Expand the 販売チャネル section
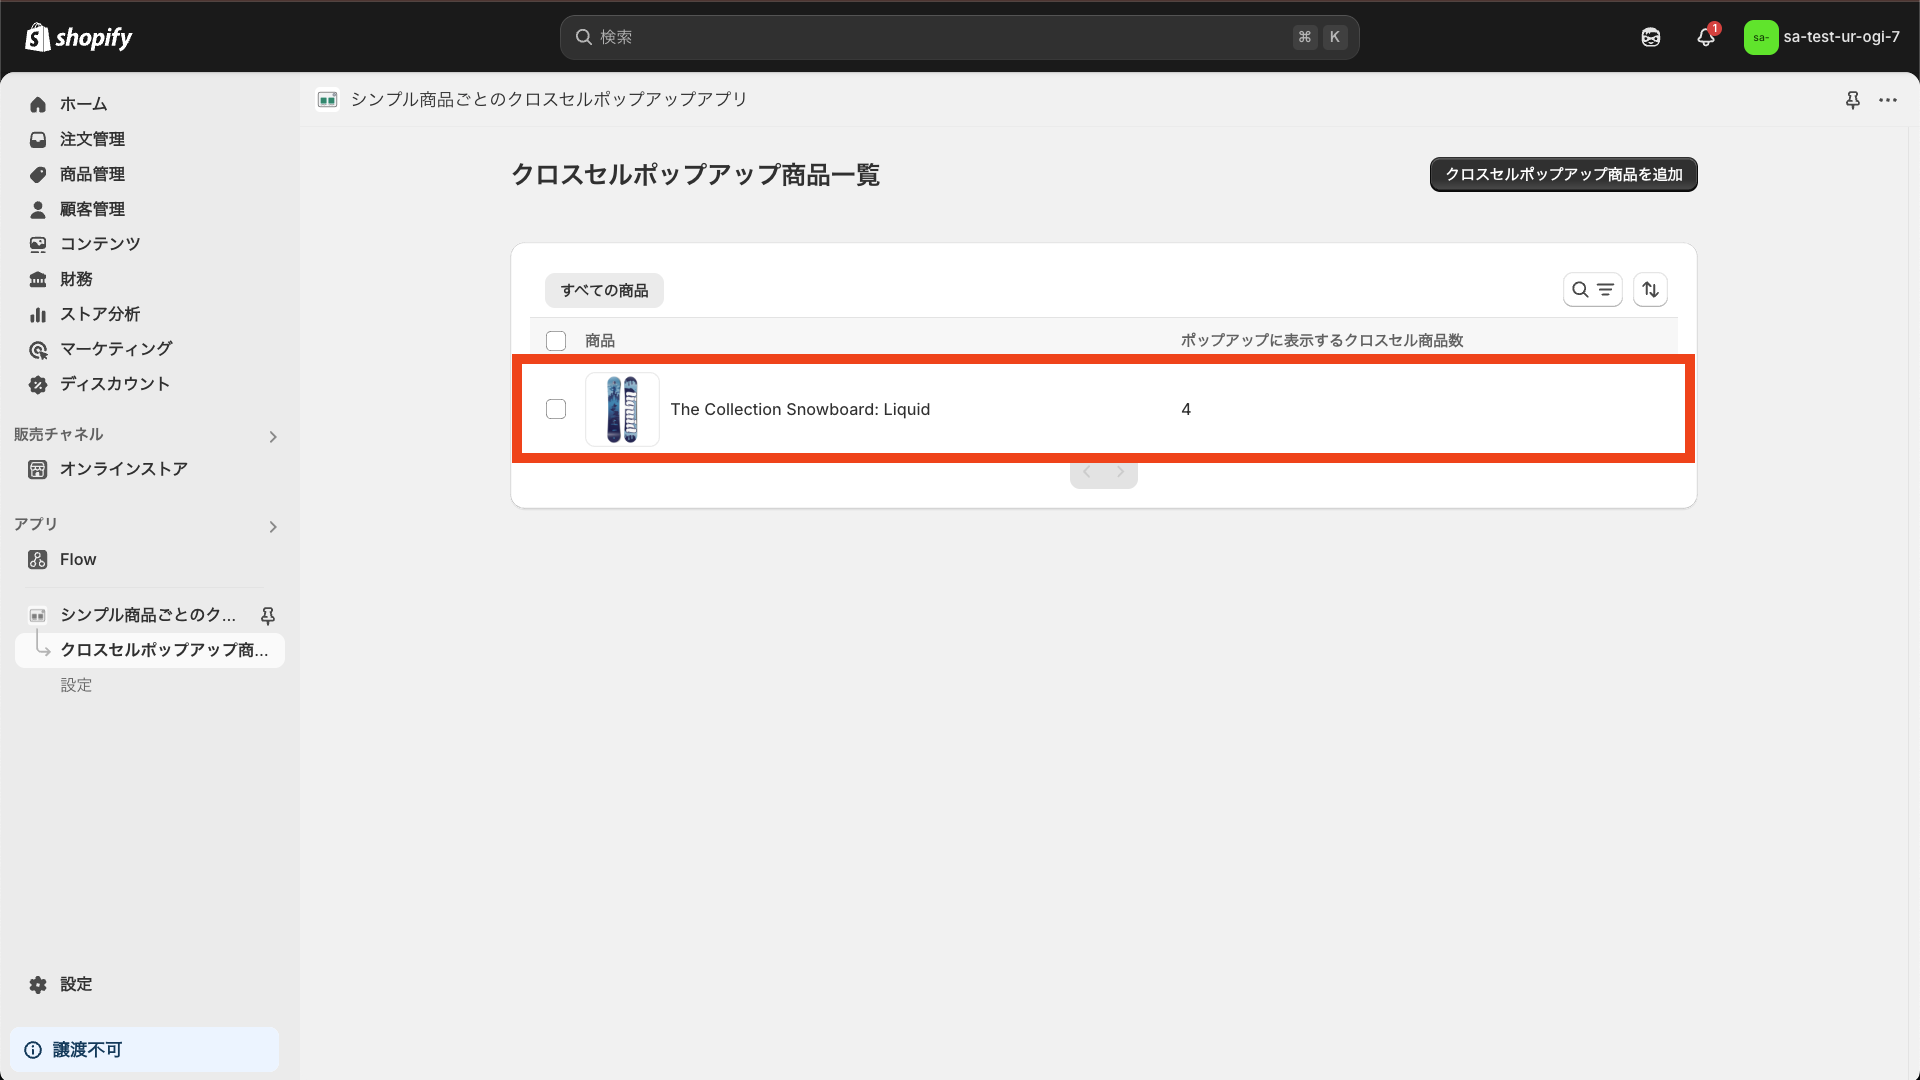Image resolution: width=1920 pixels, height=1080 pixels. click(272, 436)
